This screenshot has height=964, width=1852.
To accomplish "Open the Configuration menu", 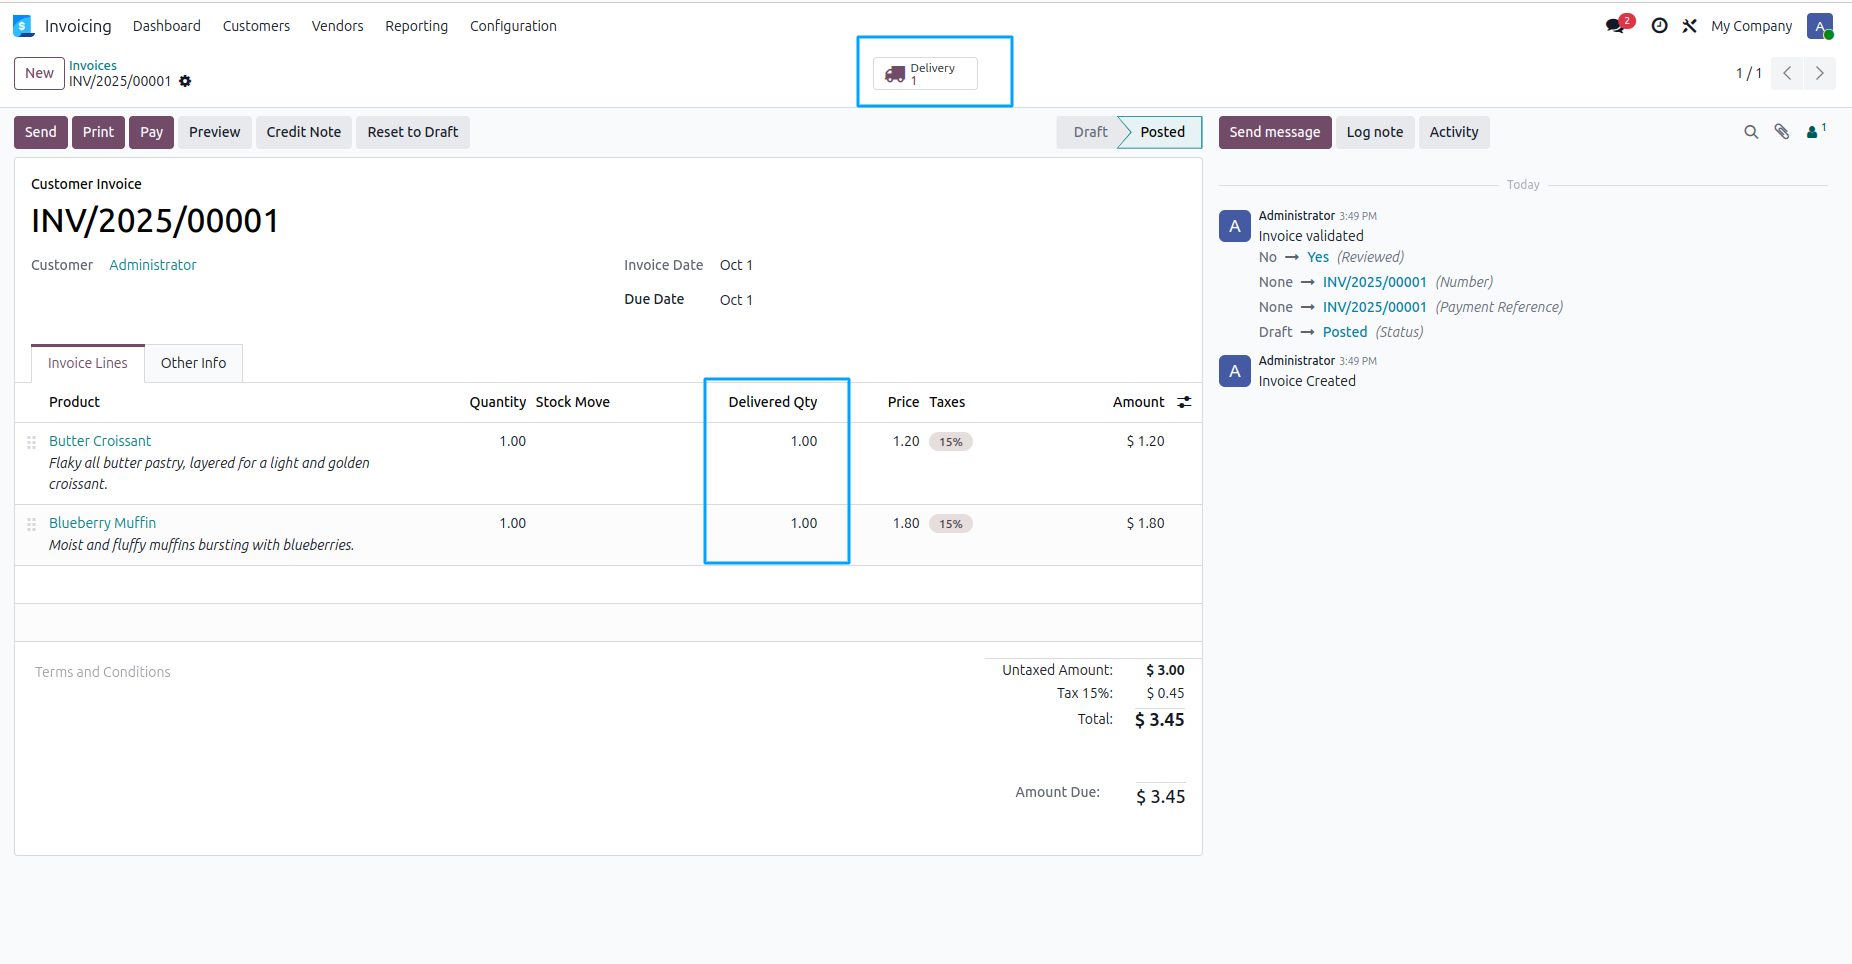I will tap(513, 26).
